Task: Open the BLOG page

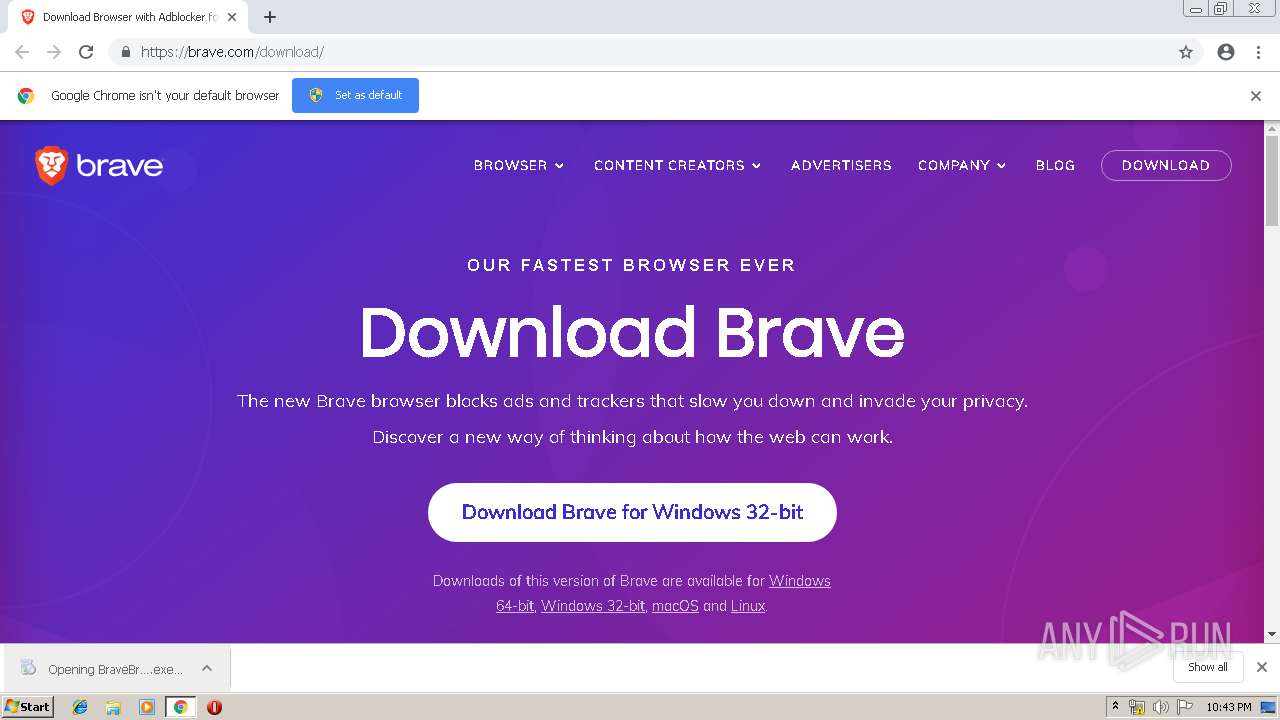Action: pos(1055,165)
